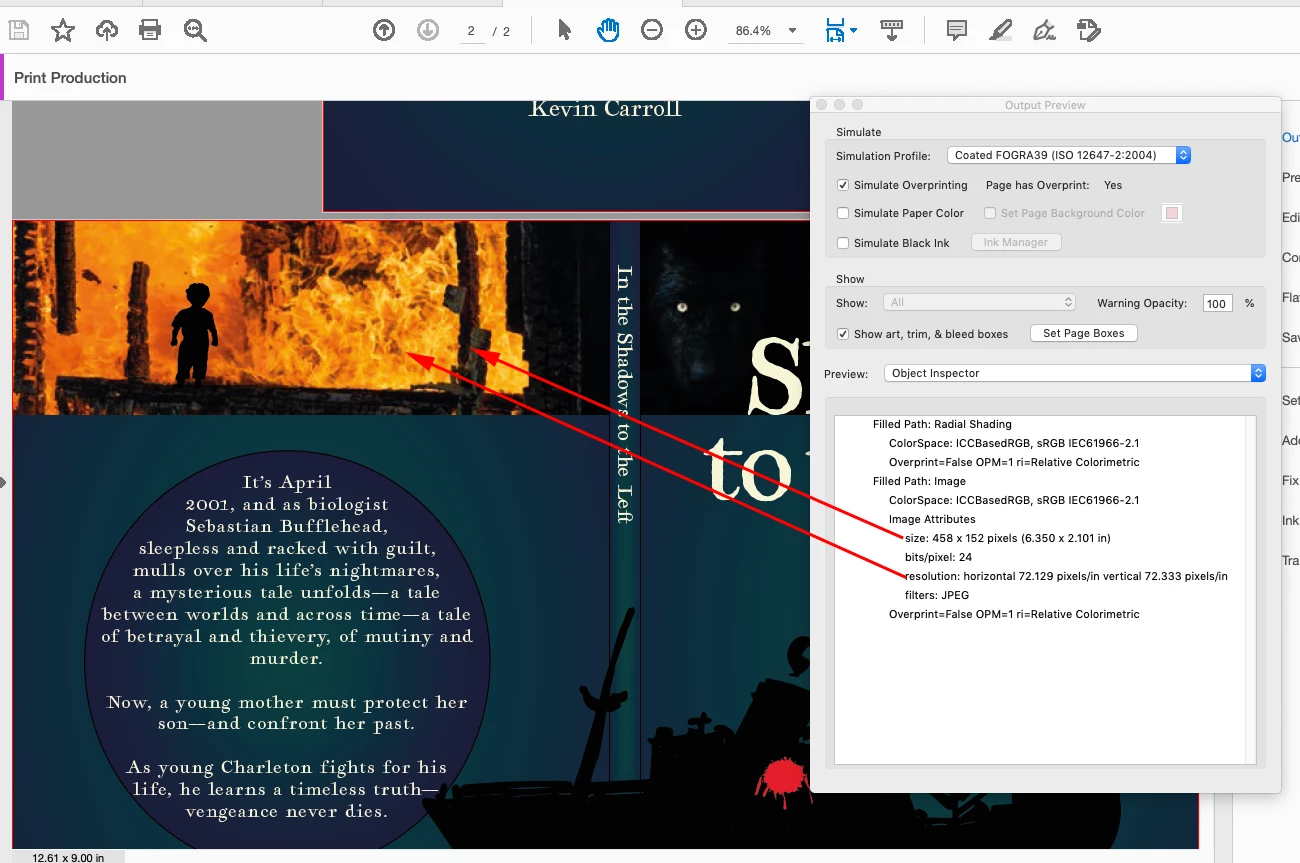The image size is (1300, 863).
Task: Click the 12.61 x 9.00 in size readout
Action: [x=68, y=857]
